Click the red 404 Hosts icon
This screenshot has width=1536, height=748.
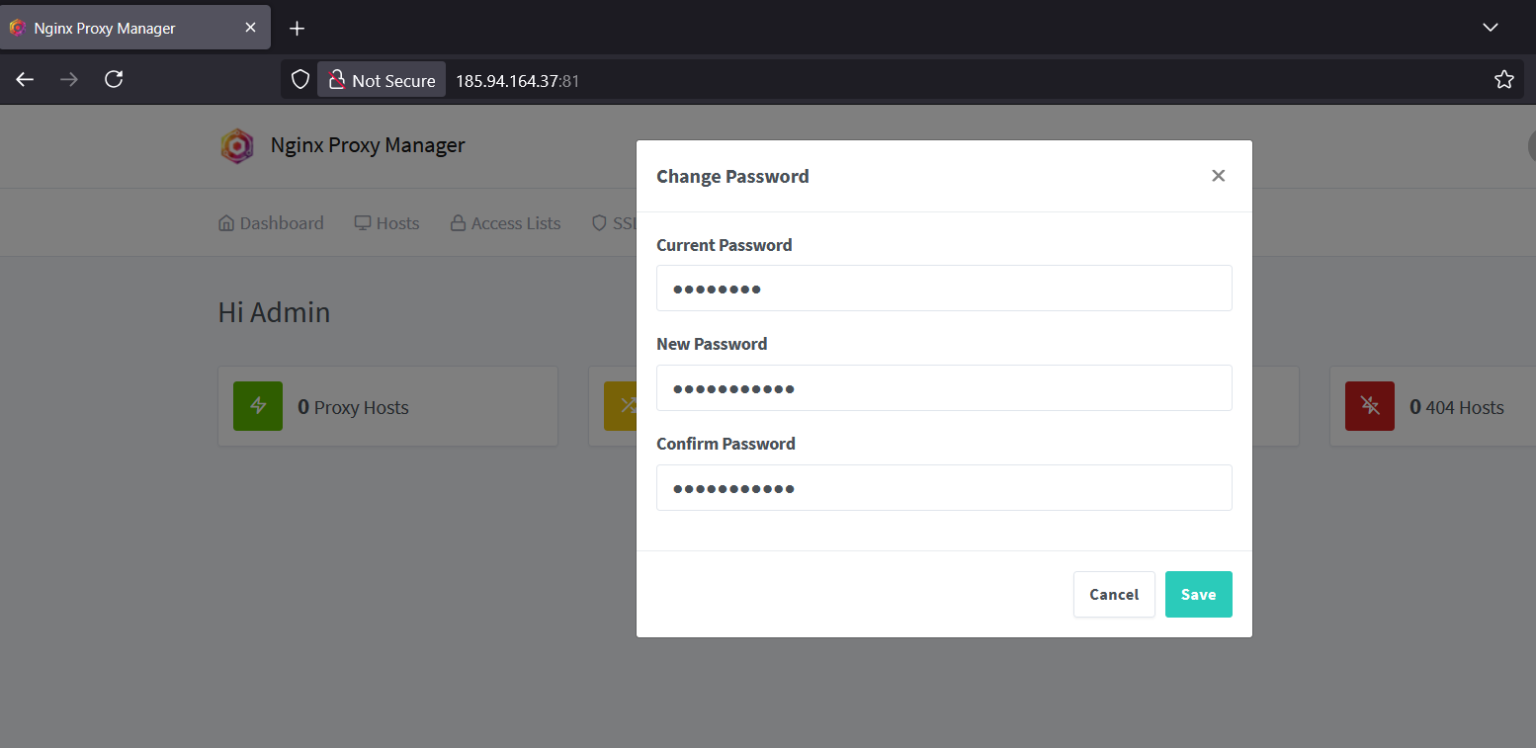point(1369,406)
